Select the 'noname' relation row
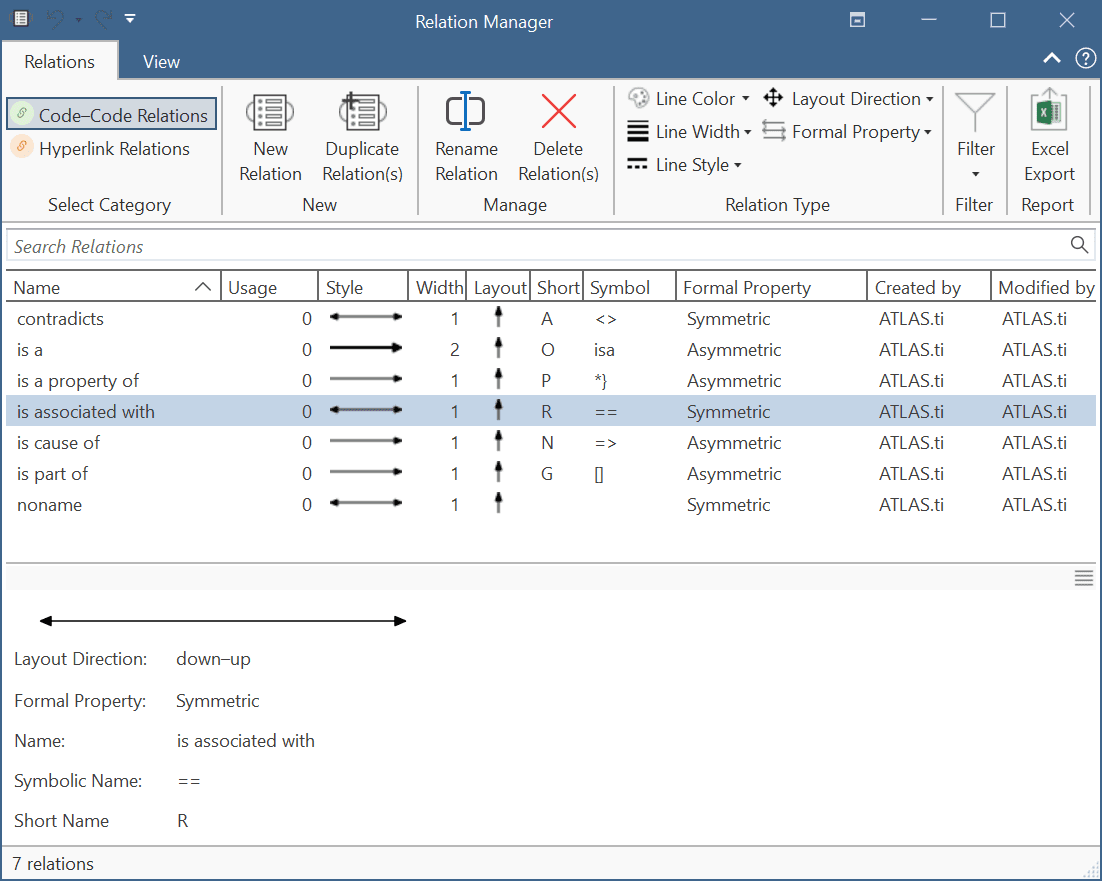Viewport: 1102px width, 881px height. 551,504
